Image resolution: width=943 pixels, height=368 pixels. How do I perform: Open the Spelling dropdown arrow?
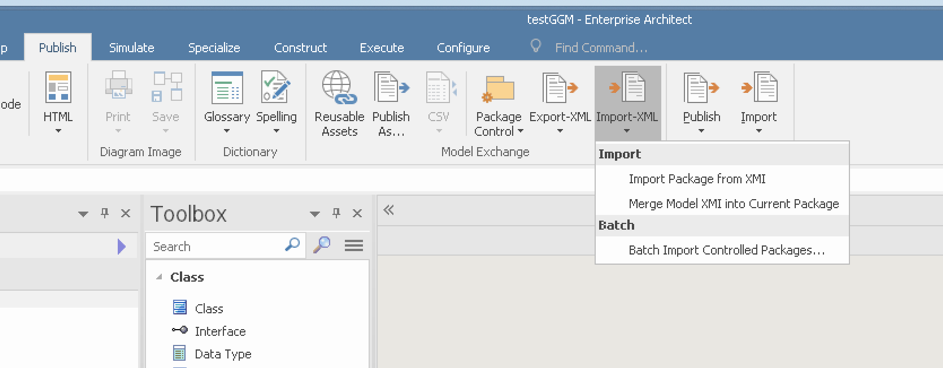277,130
